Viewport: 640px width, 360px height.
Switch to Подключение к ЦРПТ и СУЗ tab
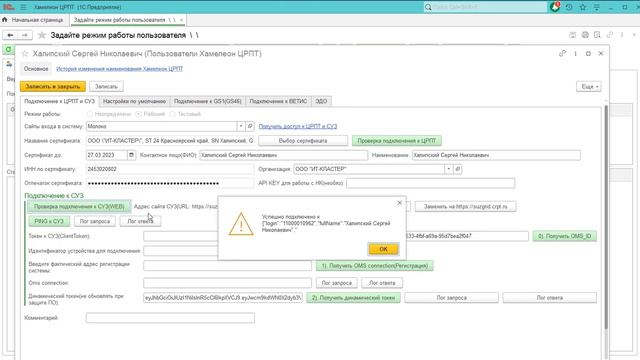(x=59, y=101)
